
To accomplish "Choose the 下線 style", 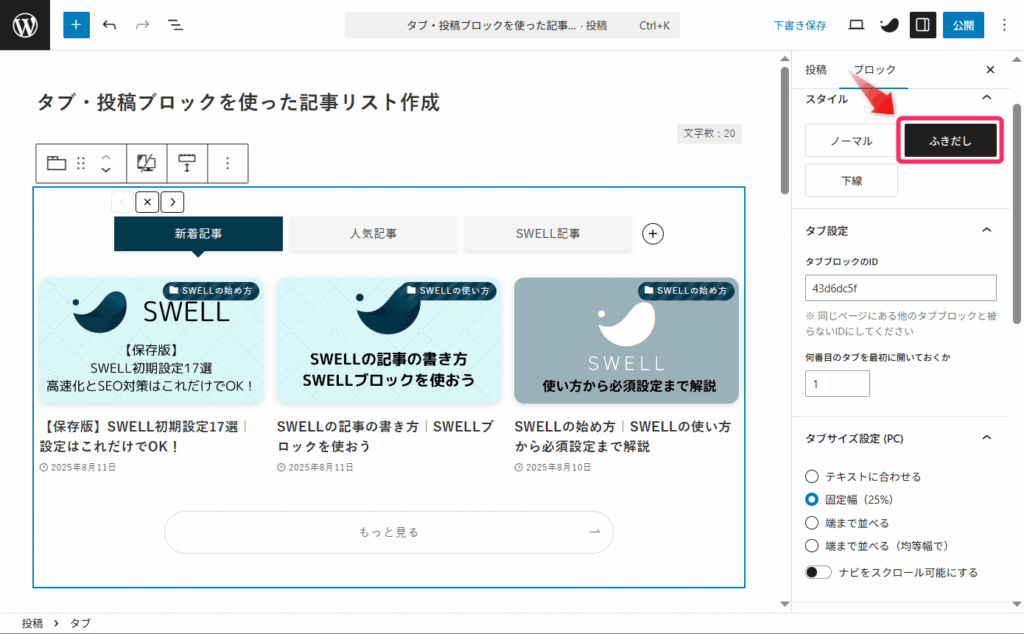I will coord(851,180).
